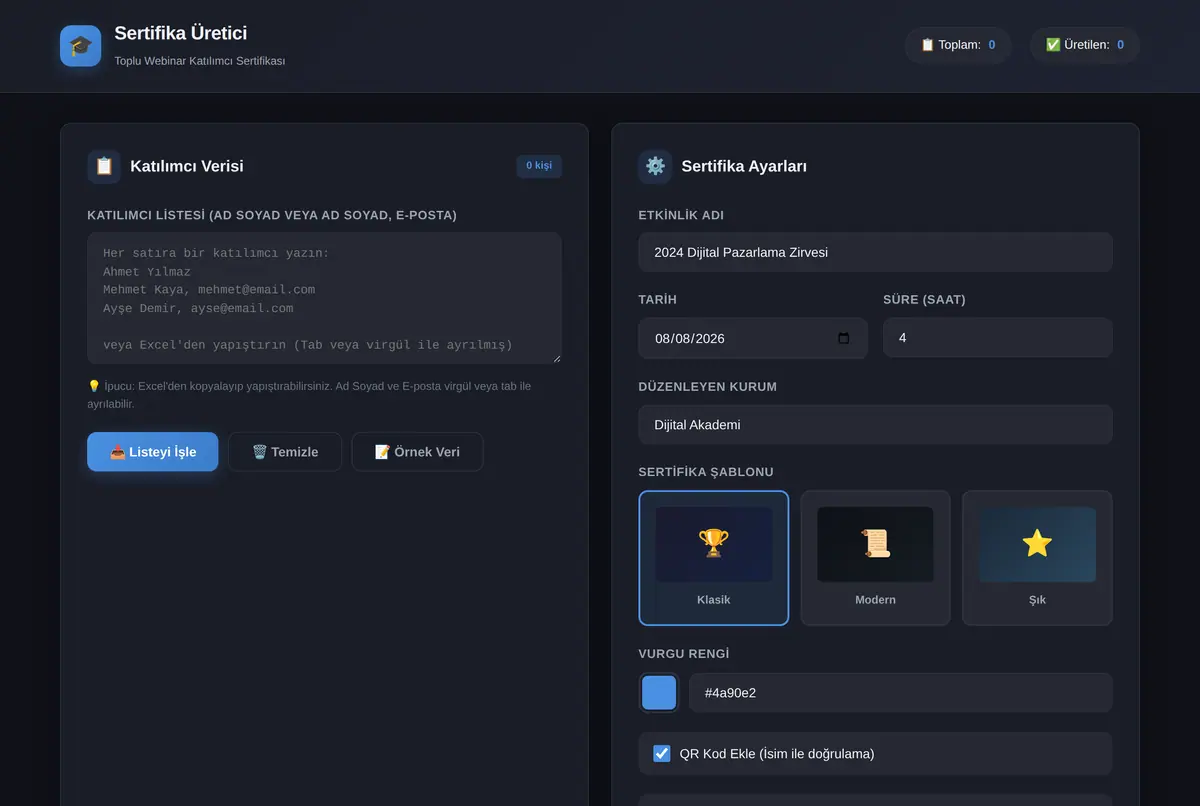Screen dimensions: 1200x806
Task: Open the blue accent color swatch
Action: tap(659, 692)
